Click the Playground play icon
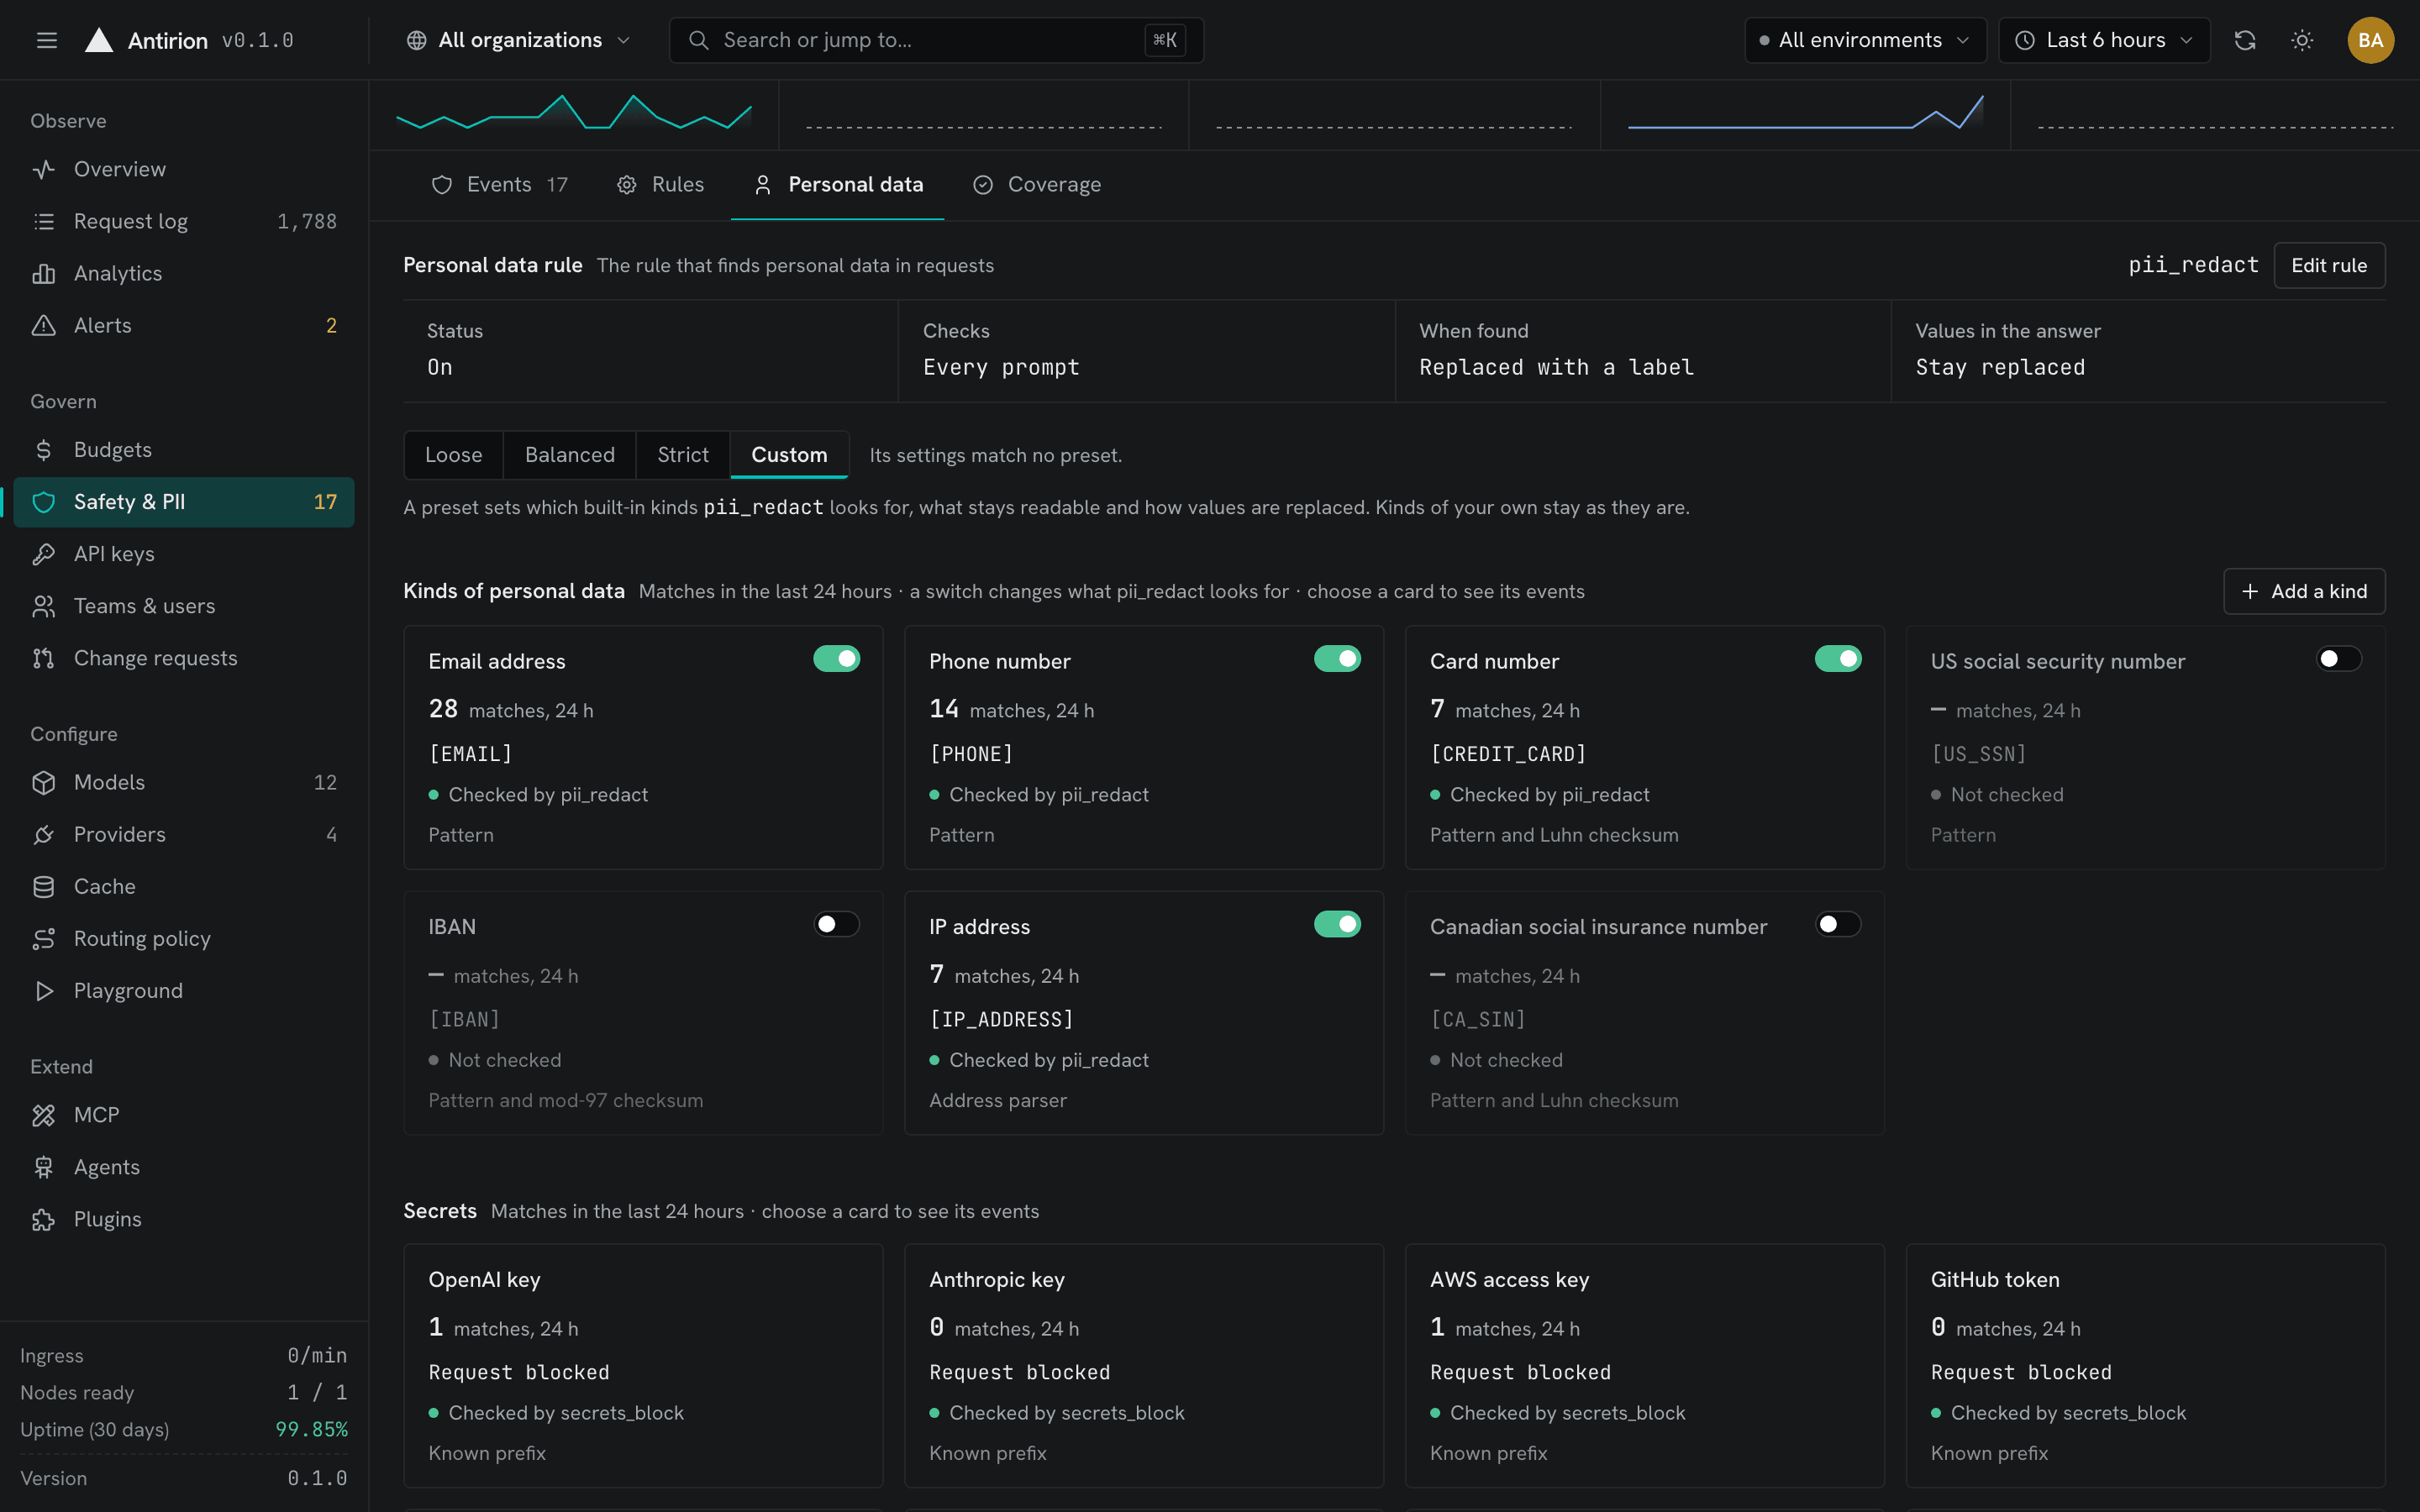Viewport: 2420px width, 1512px height. tap(44, 990)
